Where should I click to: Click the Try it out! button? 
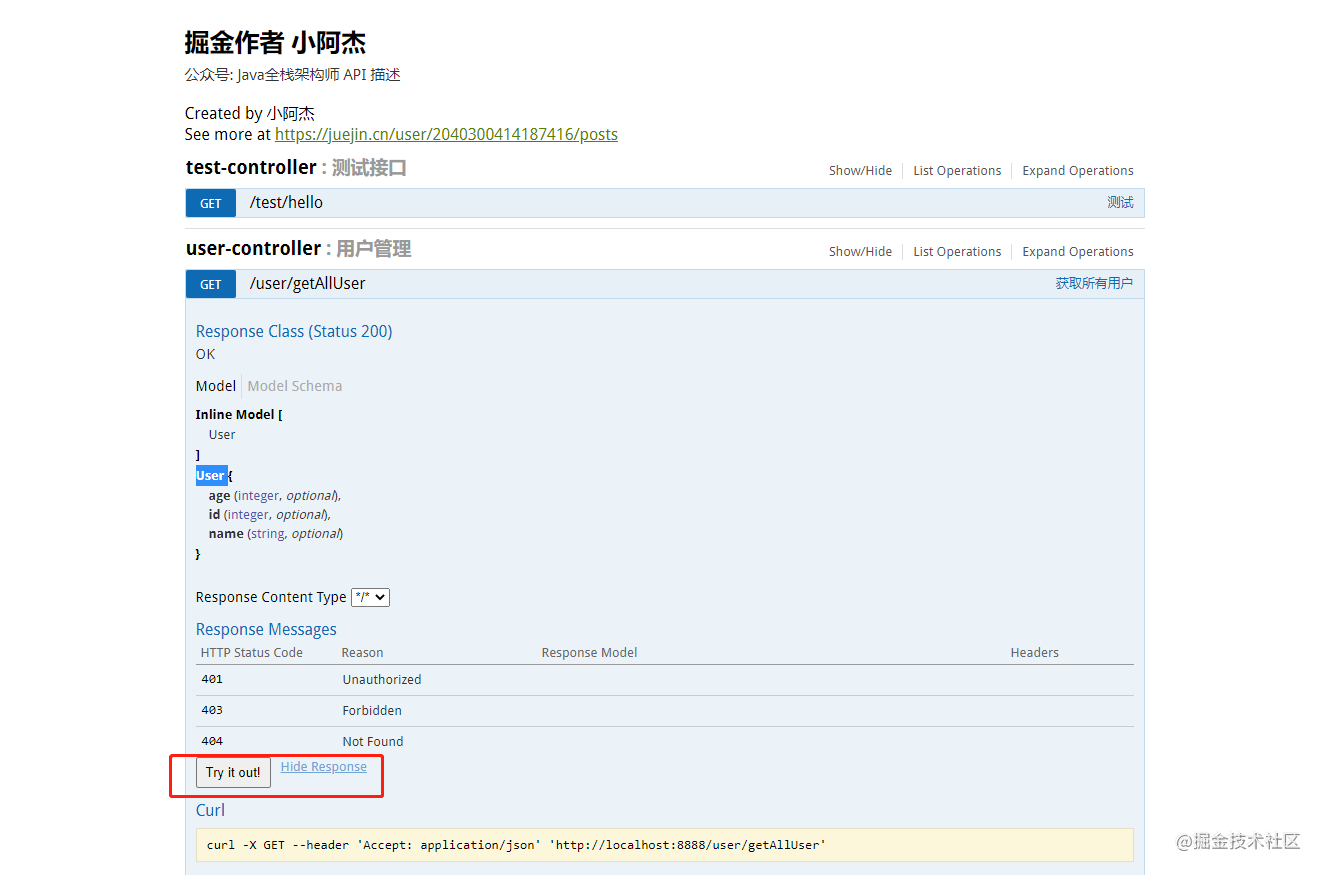(232, 772)
